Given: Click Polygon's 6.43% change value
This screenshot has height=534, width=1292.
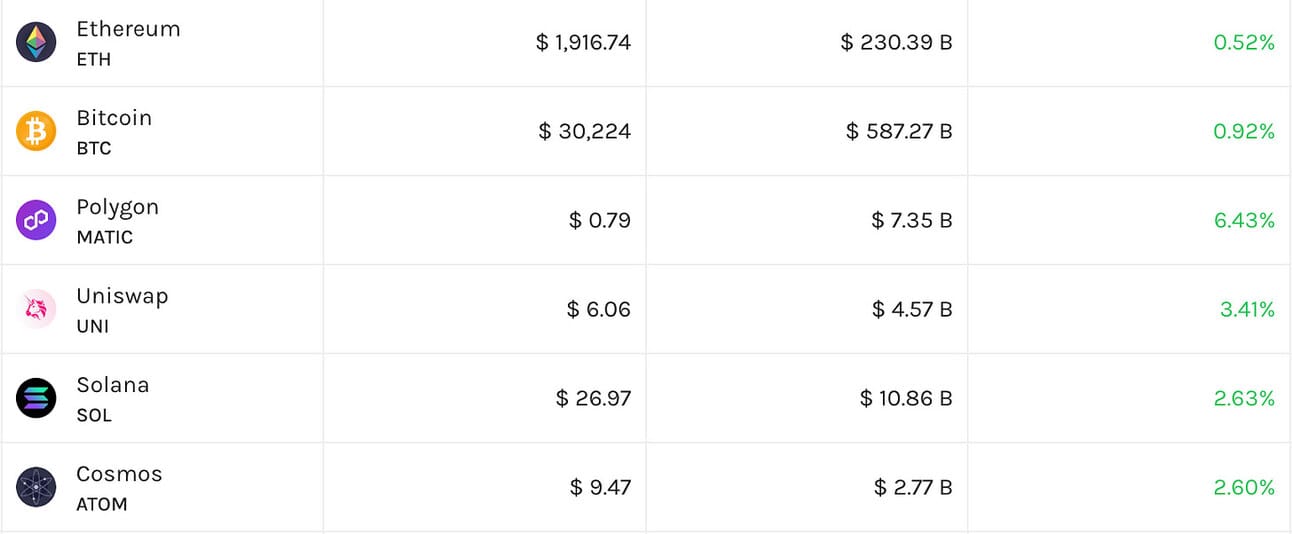Looking at the screenshot, I should click(x=1244, y=220).
